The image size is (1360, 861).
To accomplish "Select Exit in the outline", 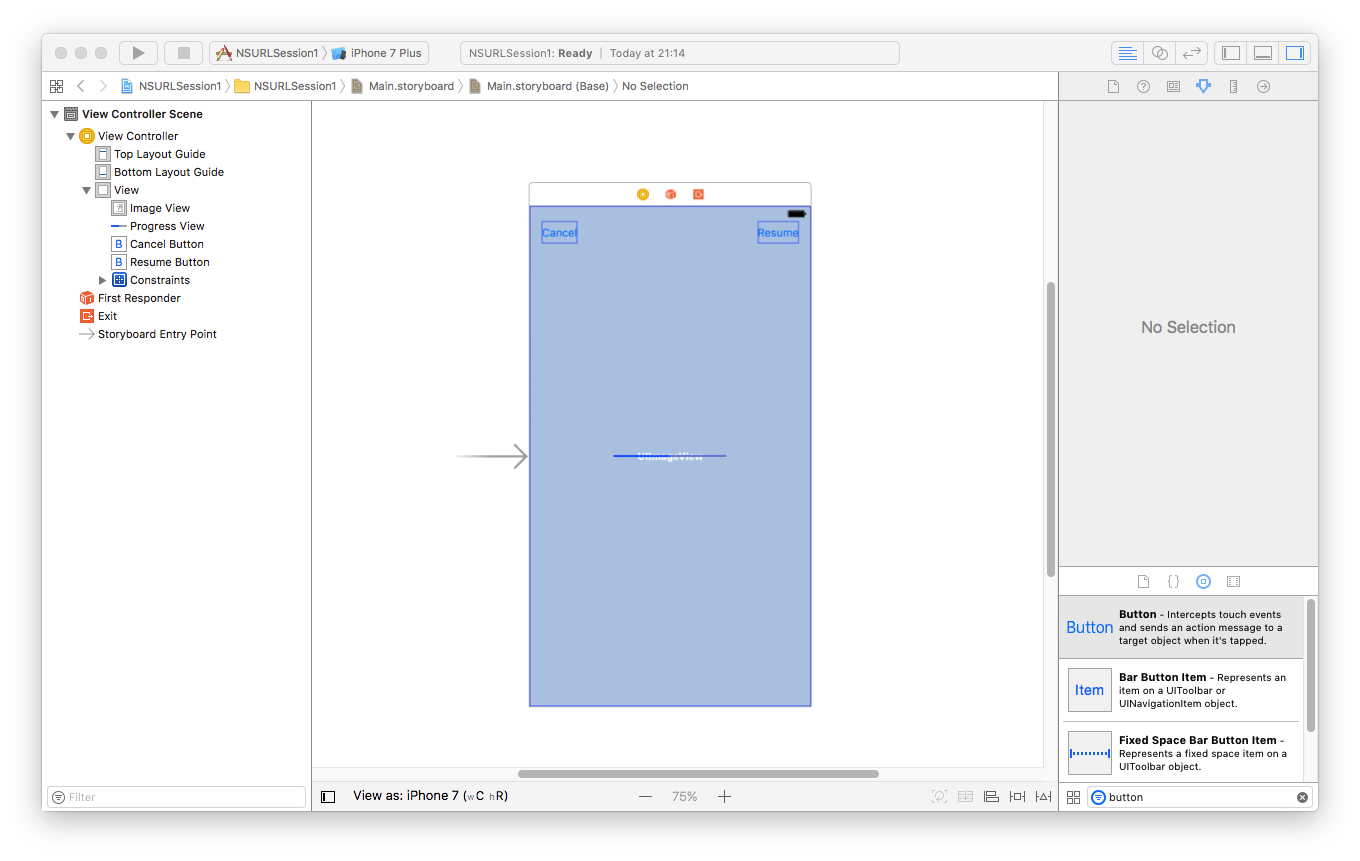I will pyautogui.click(x=107, y=316).
